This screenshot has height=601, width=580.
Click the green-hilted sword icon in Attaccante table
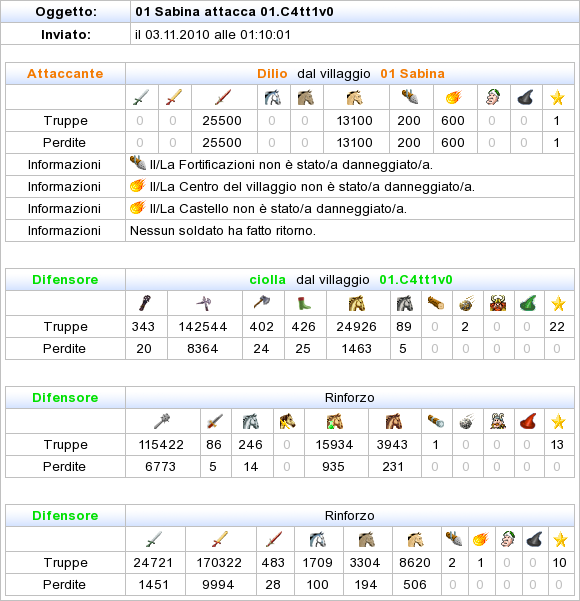[x=141, y=97]
